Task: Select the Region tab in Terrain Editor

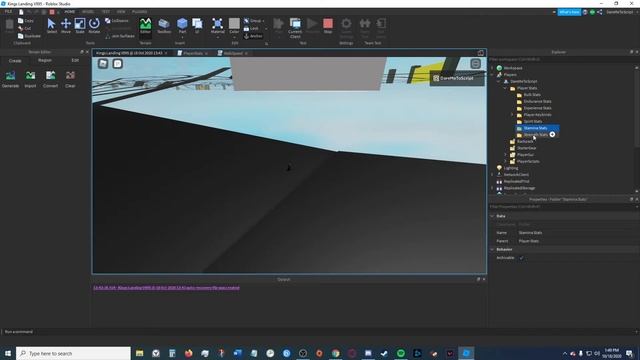Action: (x=45, y=60)
